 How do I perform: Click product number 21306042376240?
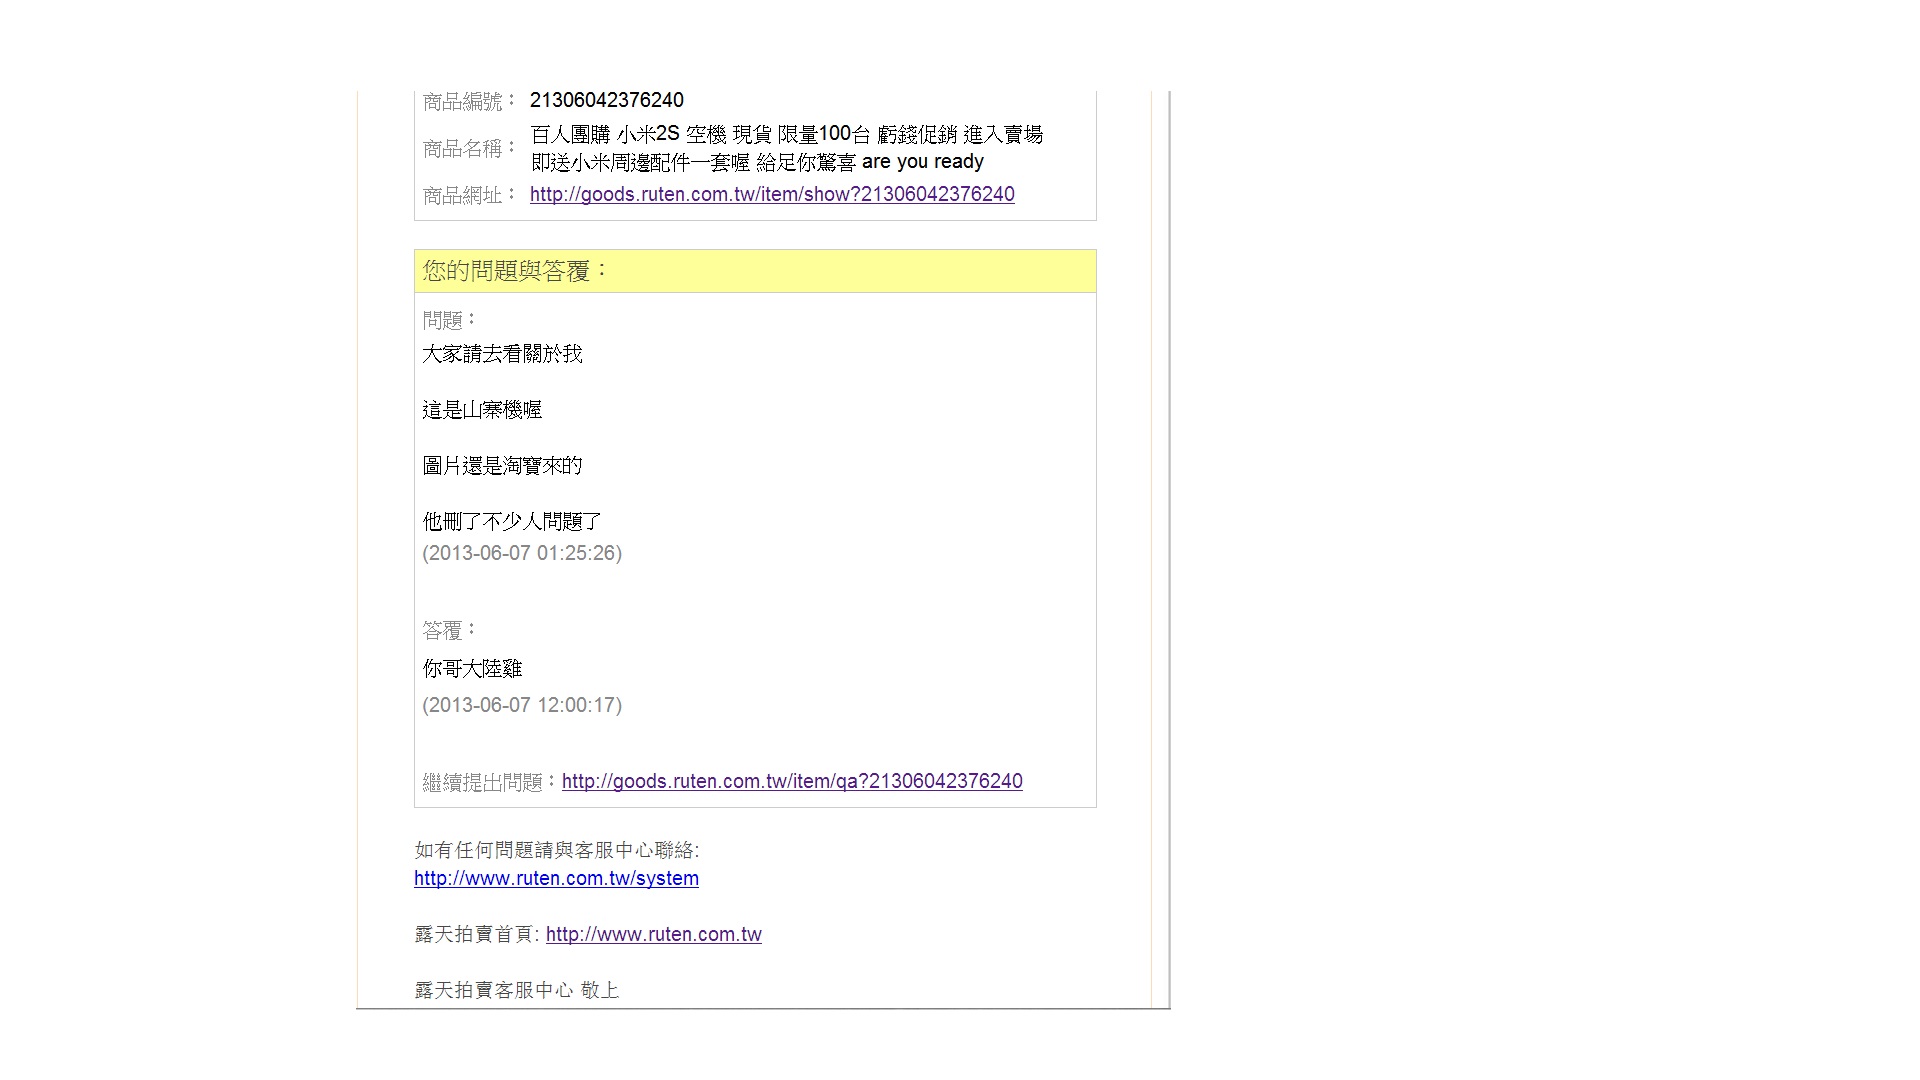607,100
